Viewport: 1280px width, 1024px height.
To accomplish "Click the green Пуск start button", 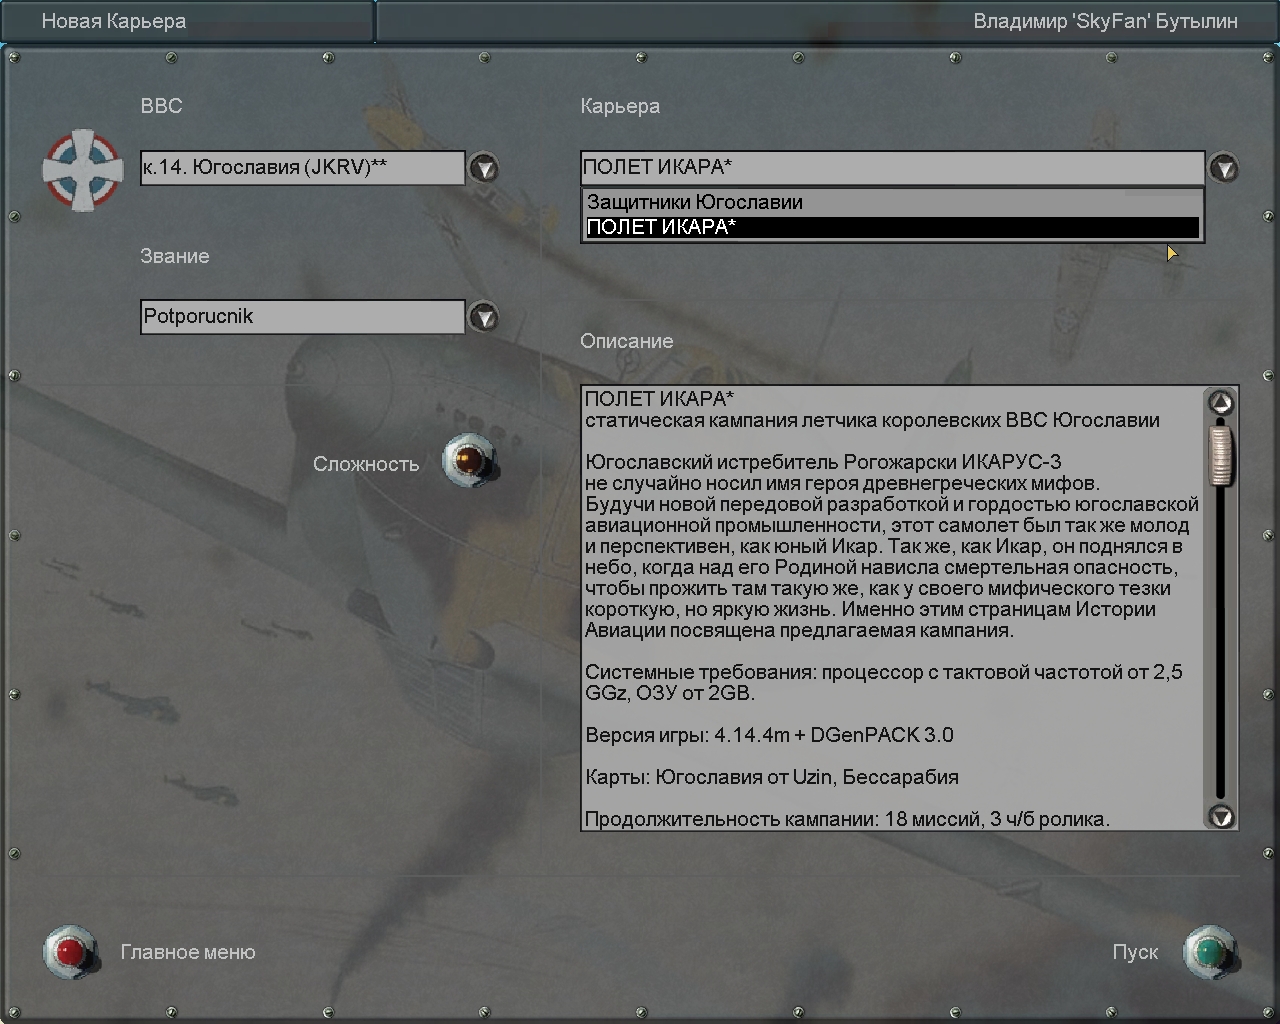I will tap(1210, 952).
